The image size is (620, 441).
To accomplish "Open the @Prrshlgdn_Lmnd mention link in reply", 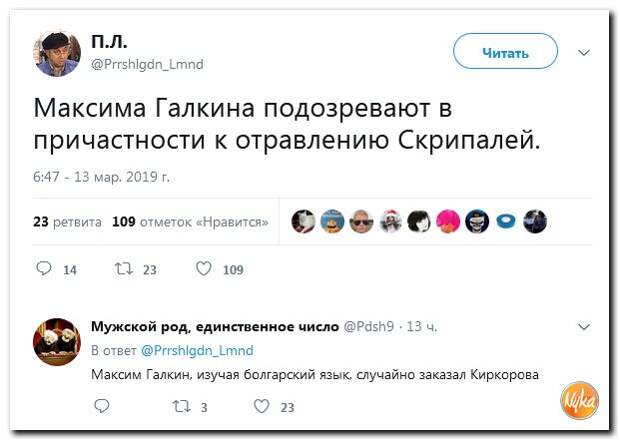I will click(x=197, y=350).
